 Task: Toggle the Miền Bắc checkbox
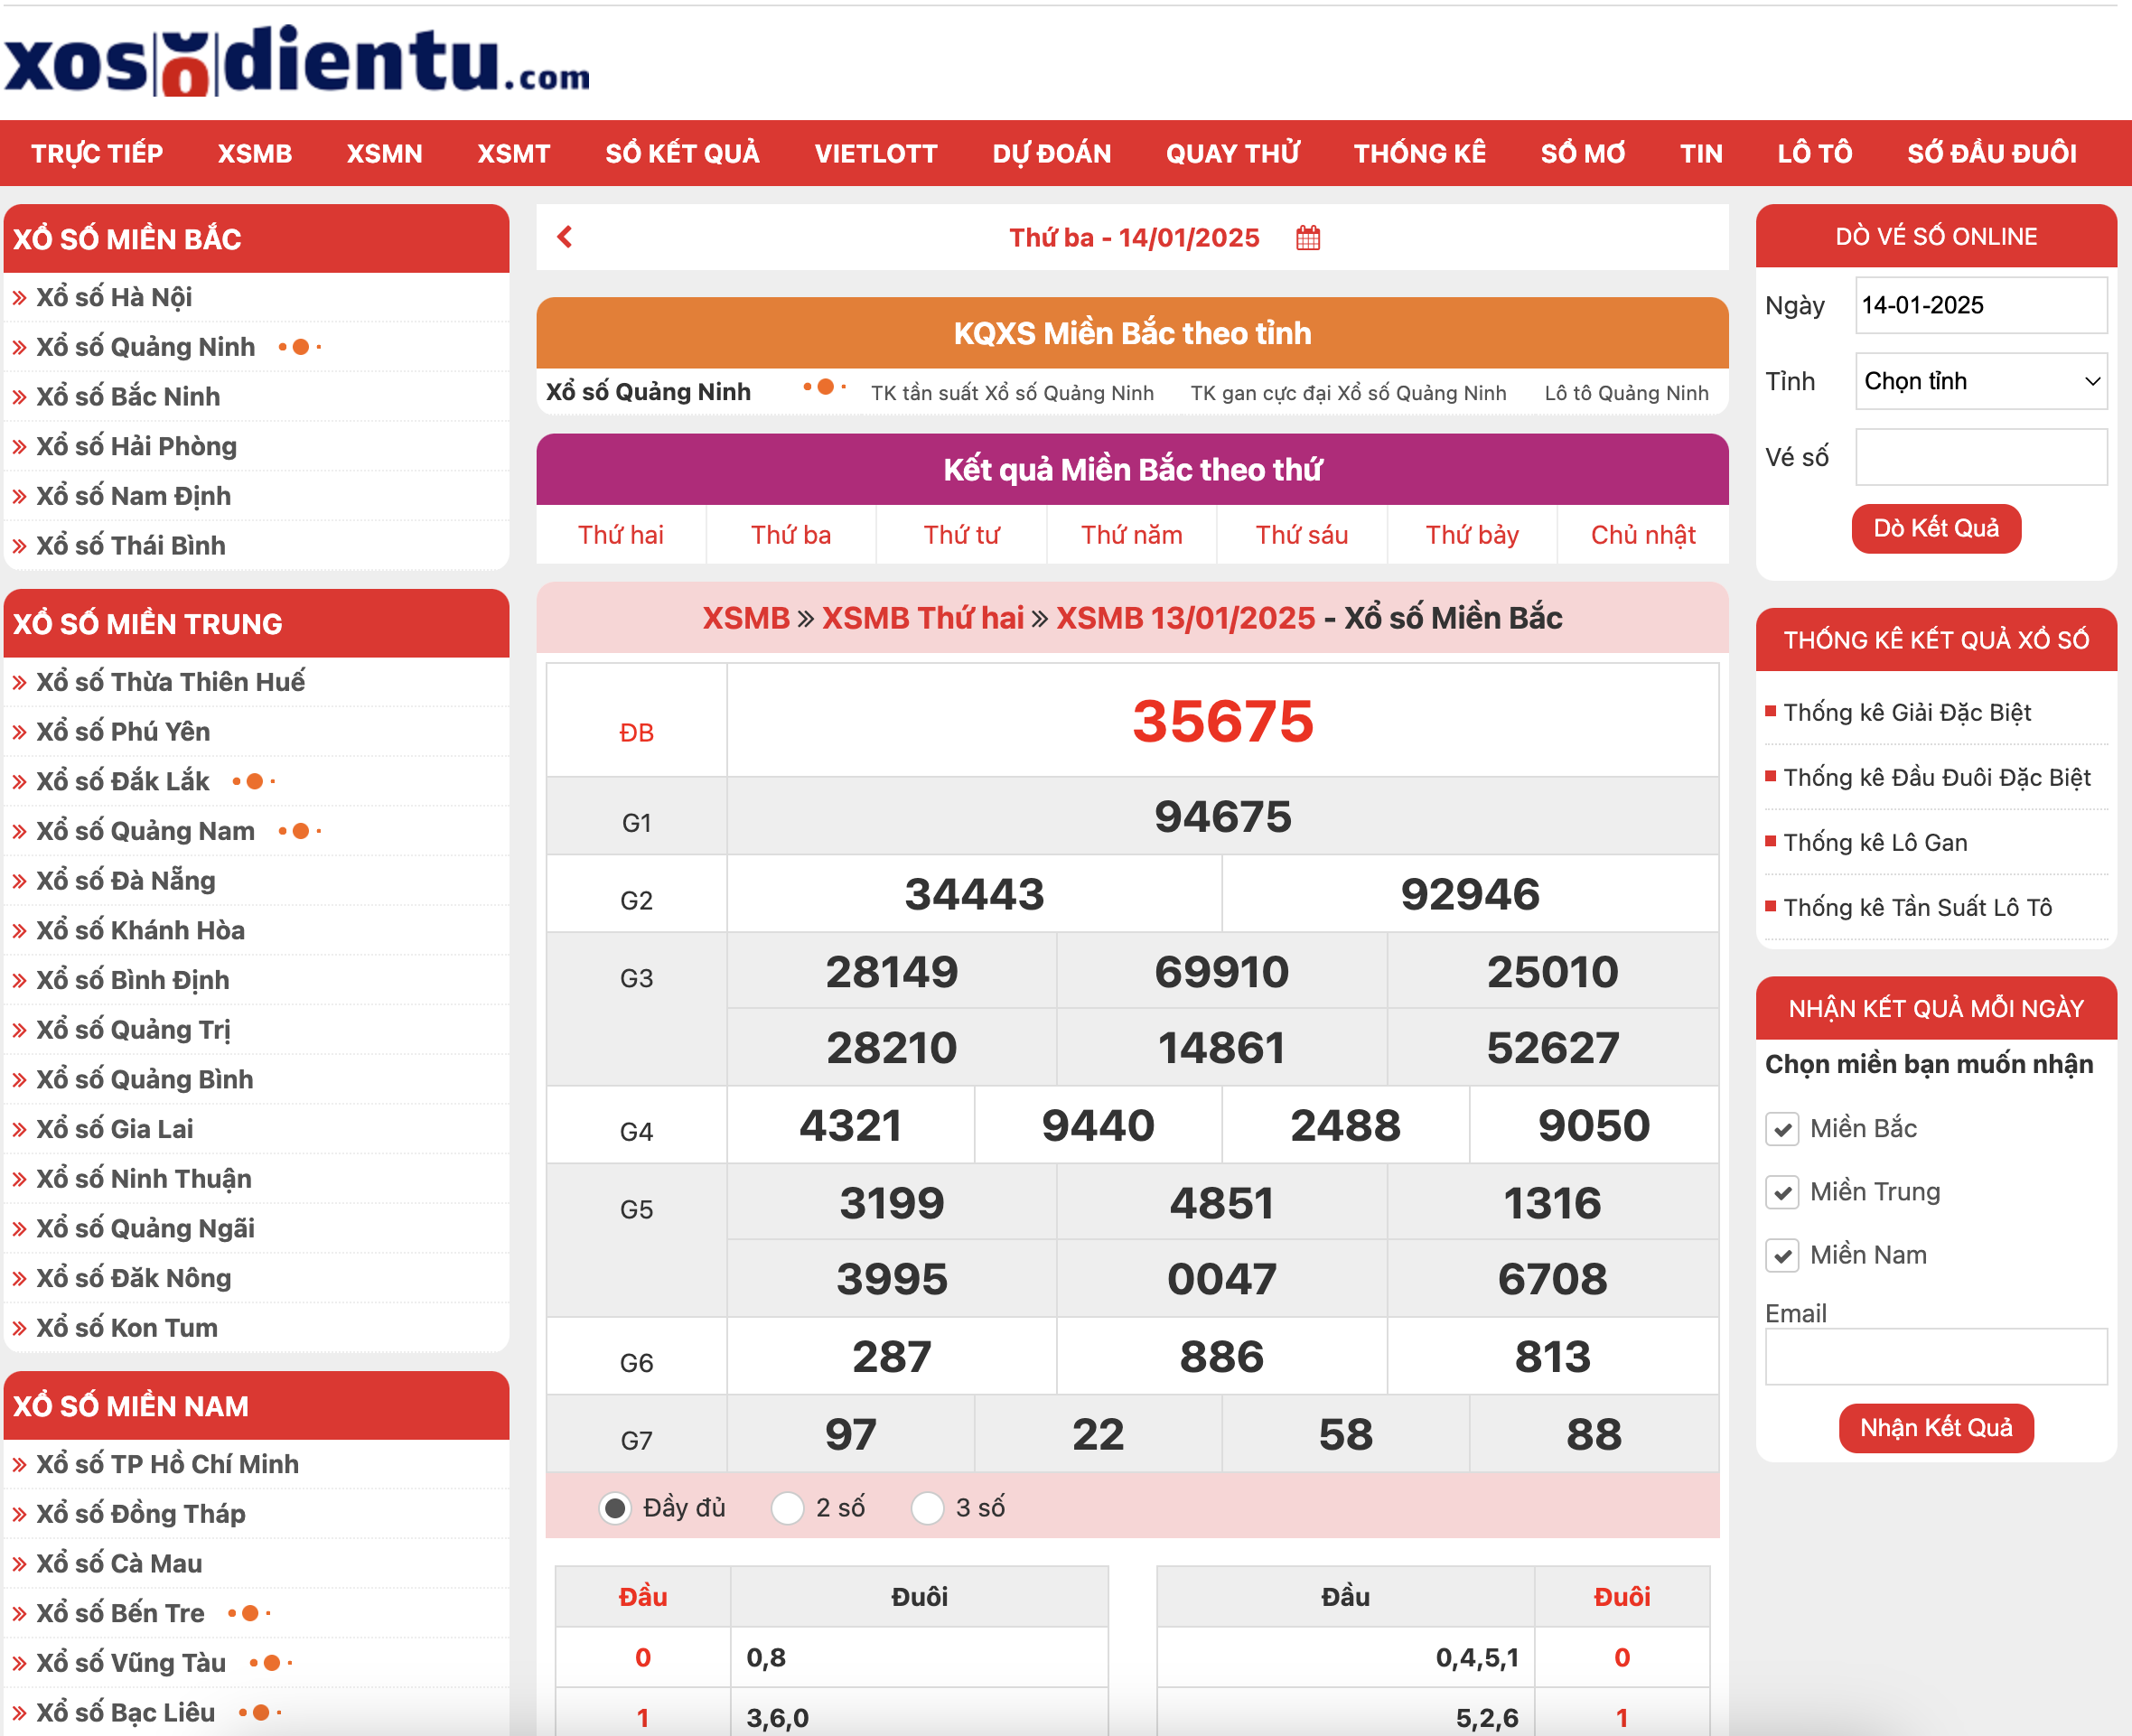1782,1129
